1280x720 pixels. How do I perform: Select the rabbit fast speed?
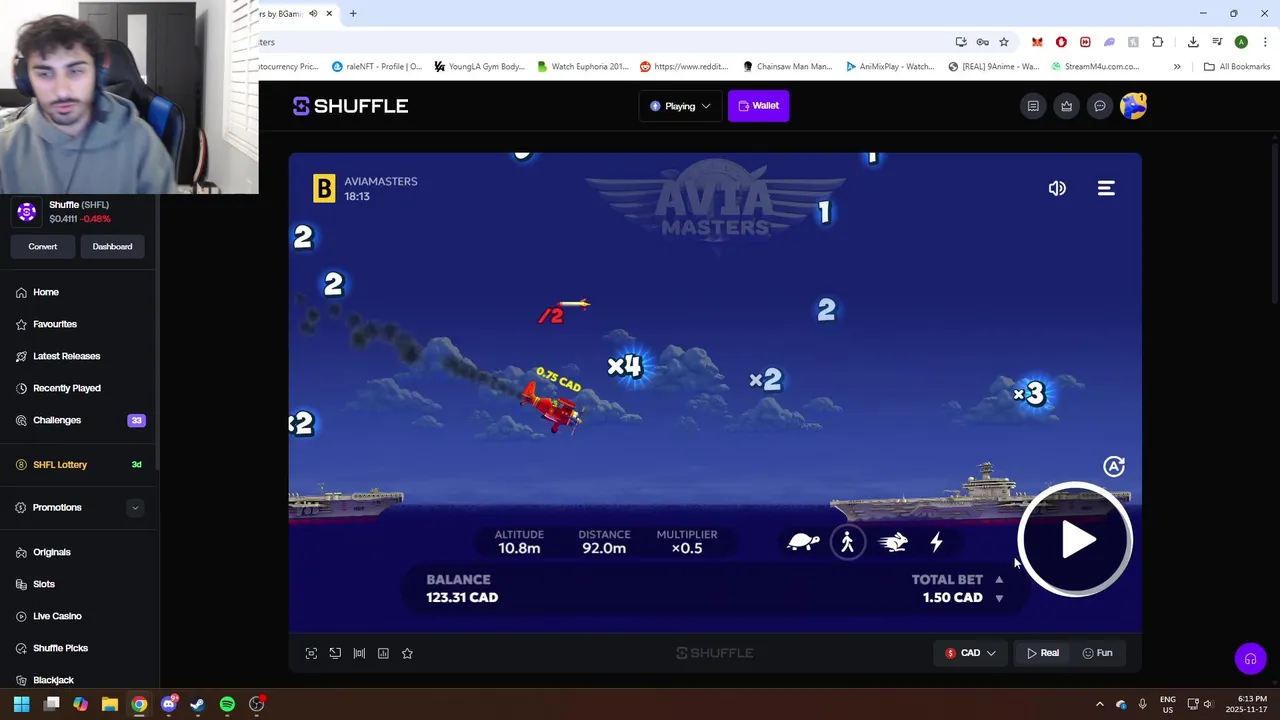(x=893, y=542)
